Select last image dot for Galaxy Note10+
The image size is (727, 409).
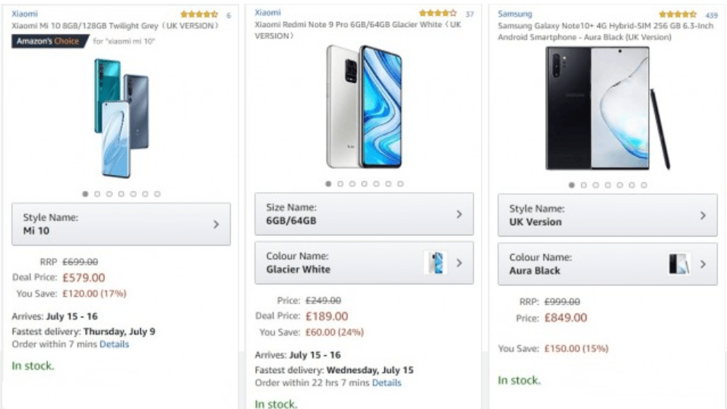[x=643, y=185]
